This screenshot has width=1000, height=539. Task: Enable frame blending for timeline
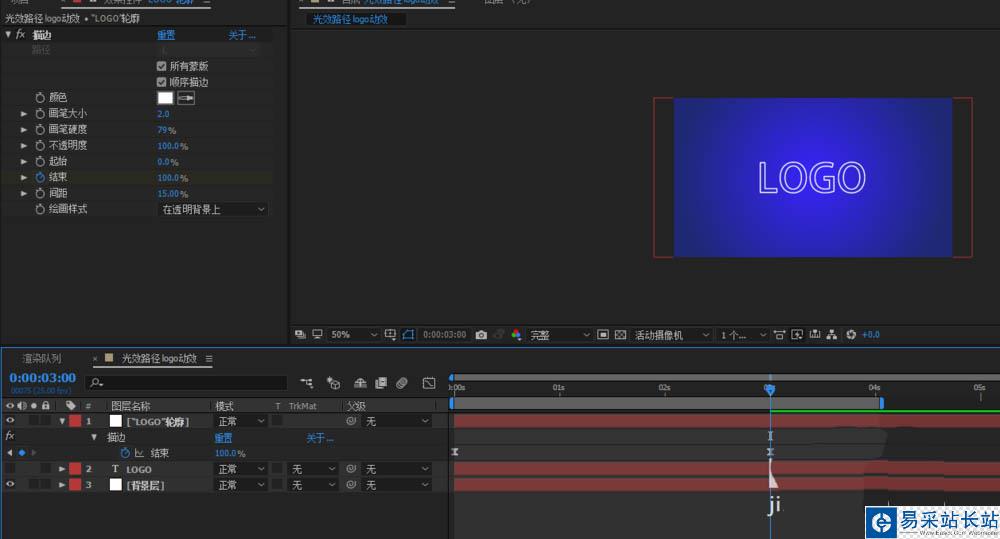coord(381,383)
